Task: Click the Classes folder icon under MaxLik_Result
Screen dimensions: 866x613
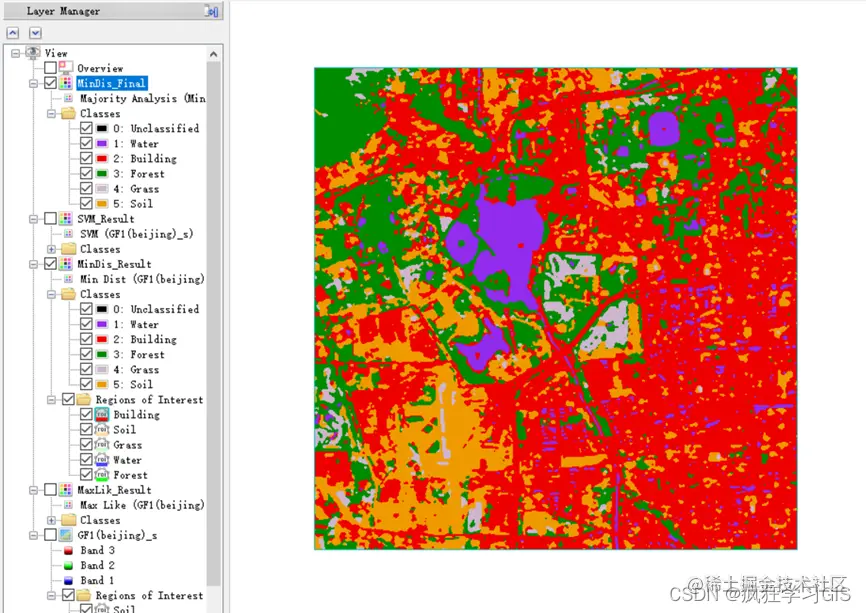Action: (x=68, y=520)
